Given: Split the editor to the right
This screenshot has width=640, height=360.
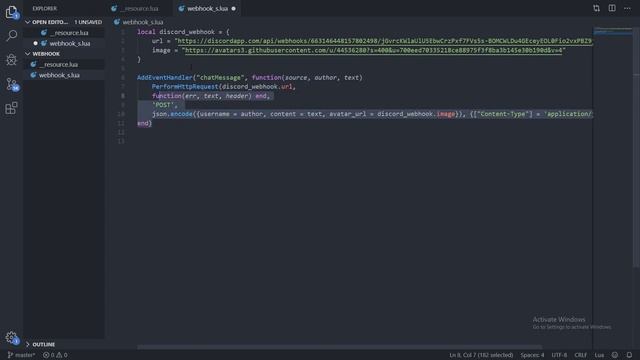Looking at the screenshot, I should 612,8.
